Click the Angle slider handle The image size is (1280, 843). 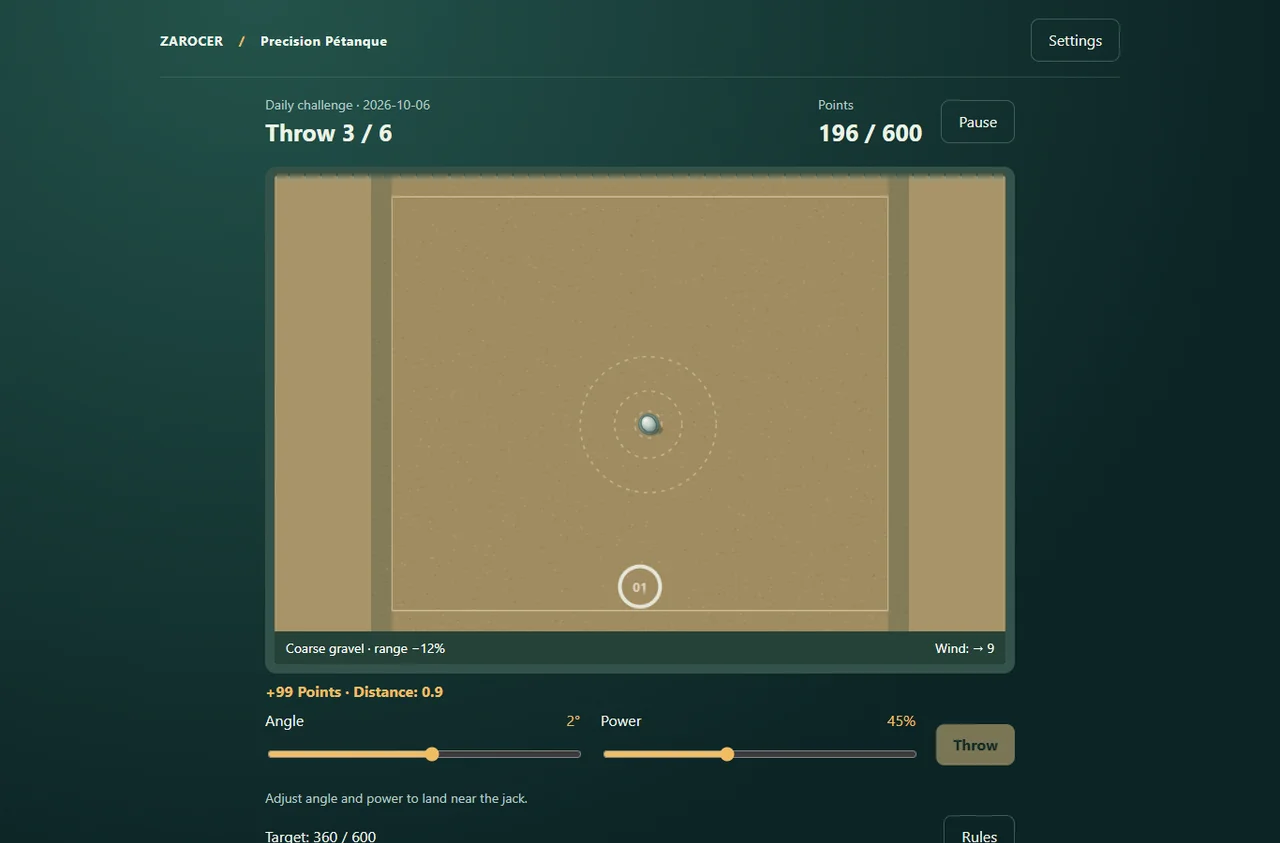click(432, 754)
